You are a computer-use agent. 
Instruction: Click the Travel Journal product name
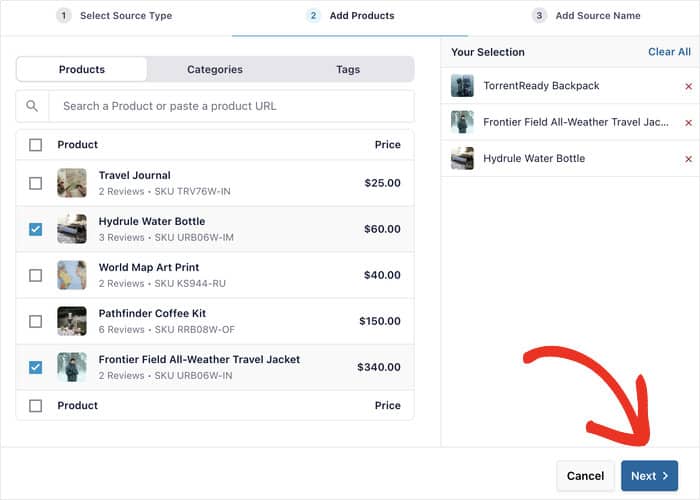(134, 175)
